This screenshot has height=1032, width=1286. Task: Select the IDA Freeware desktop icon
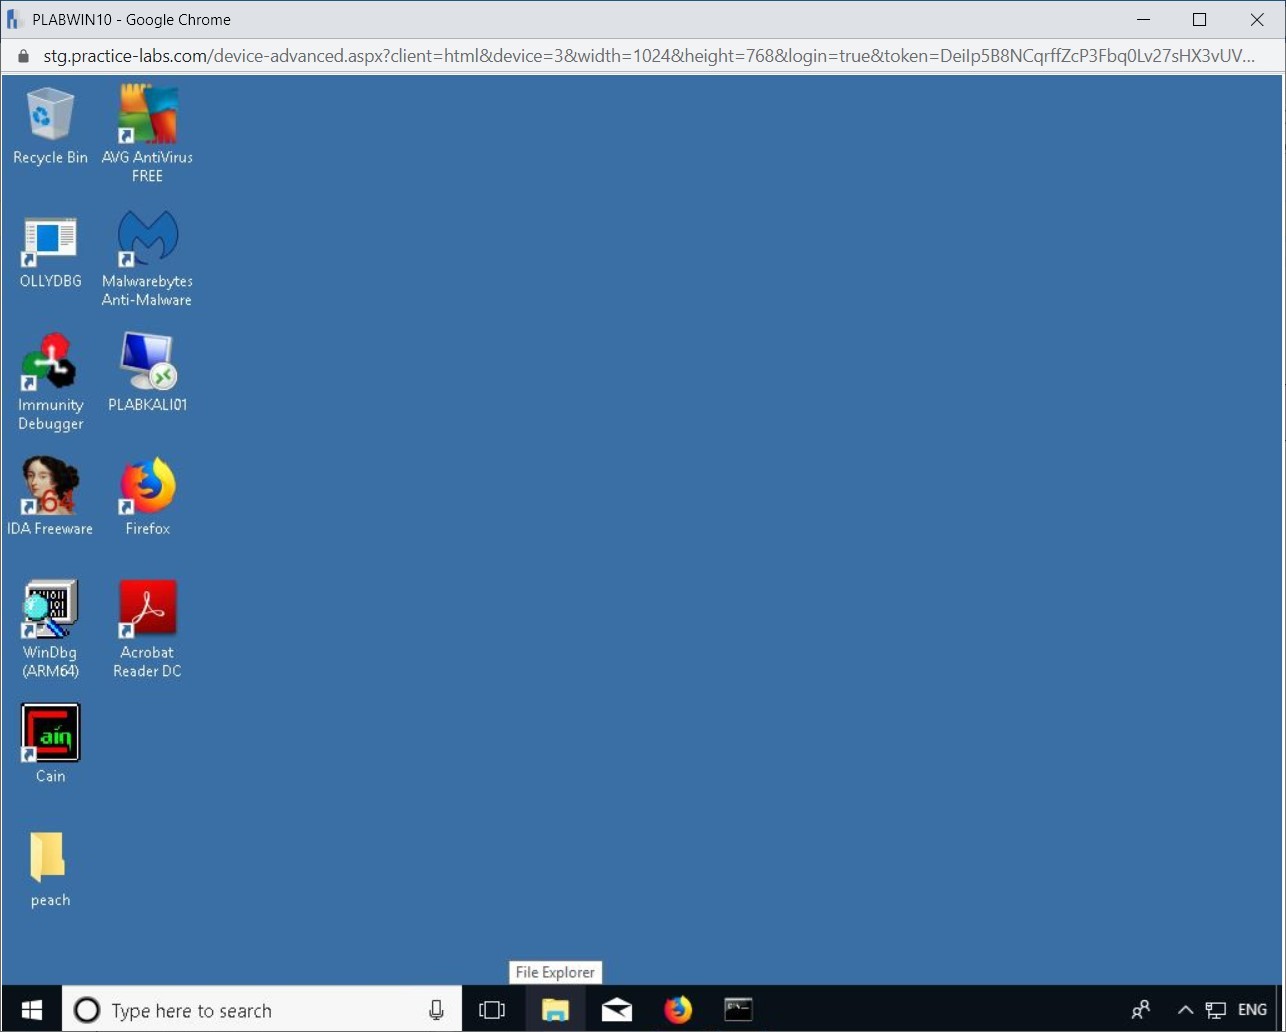tap(50, 487)
